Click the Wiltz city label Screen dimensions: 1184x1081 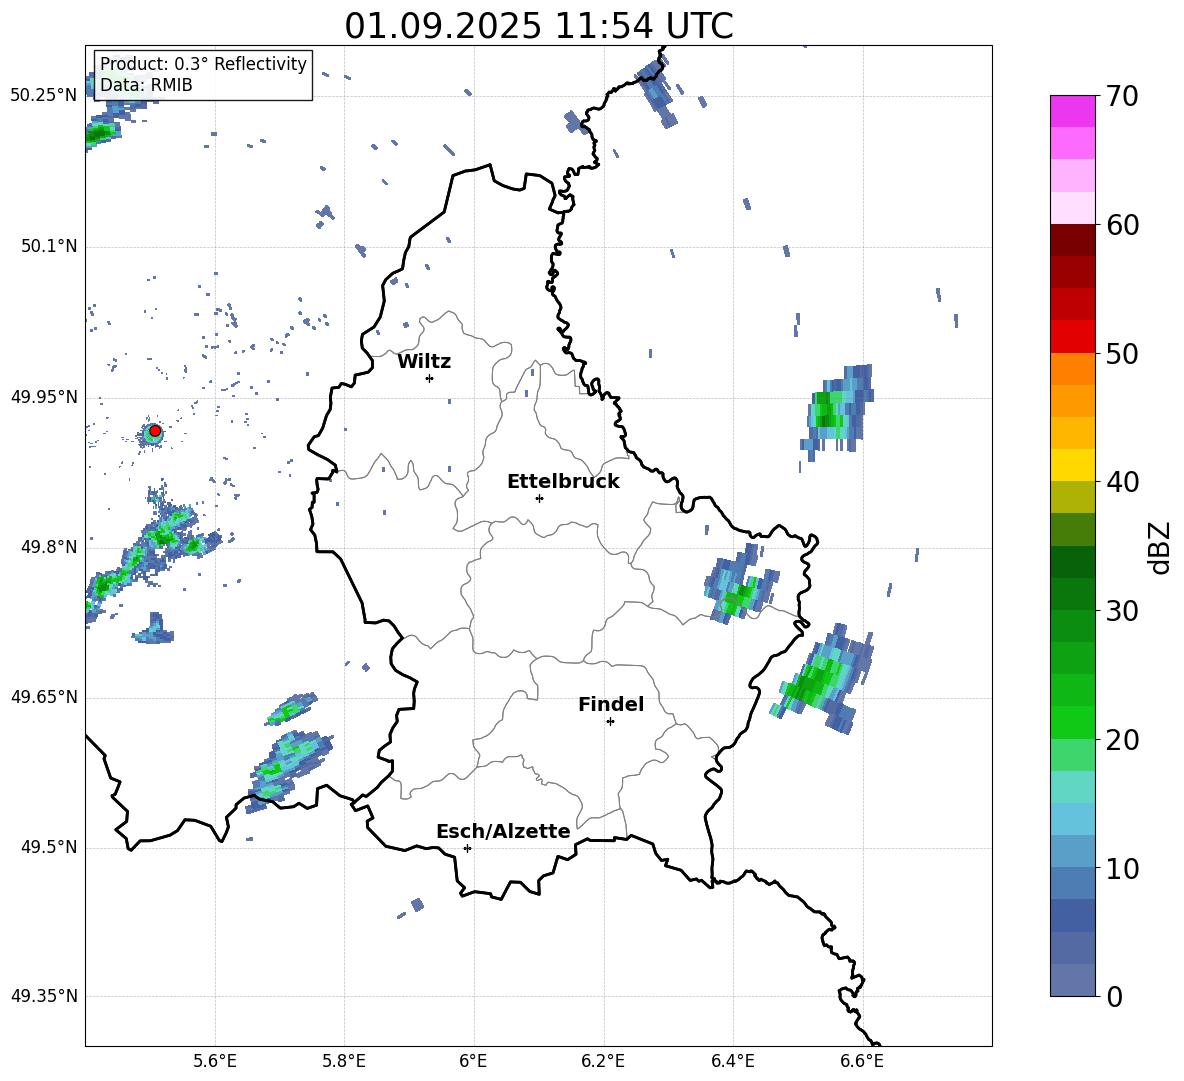tap(424, 362)
